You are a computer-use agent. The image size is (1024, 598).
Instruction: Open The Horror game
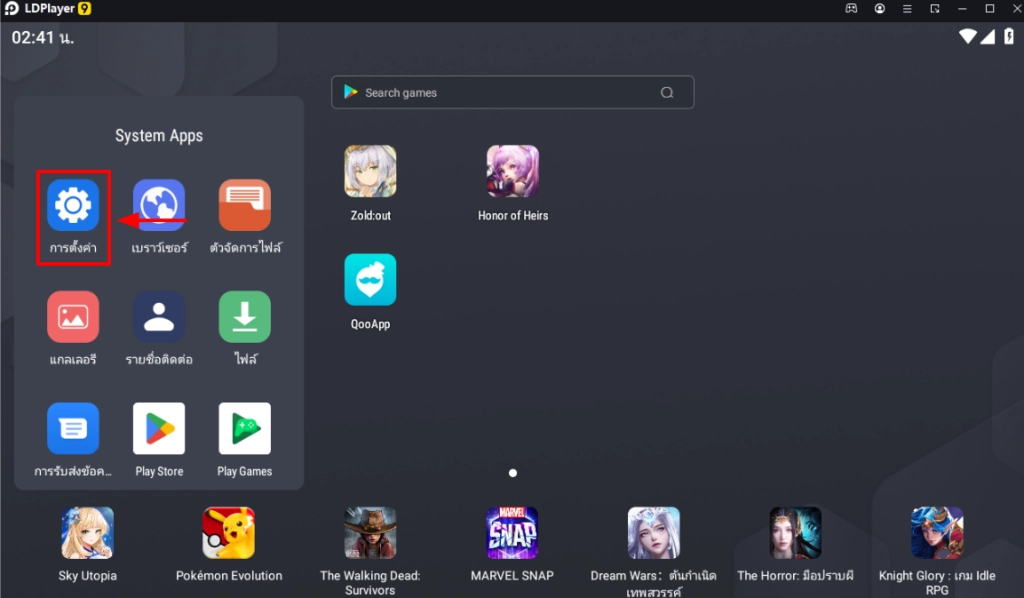795,533
